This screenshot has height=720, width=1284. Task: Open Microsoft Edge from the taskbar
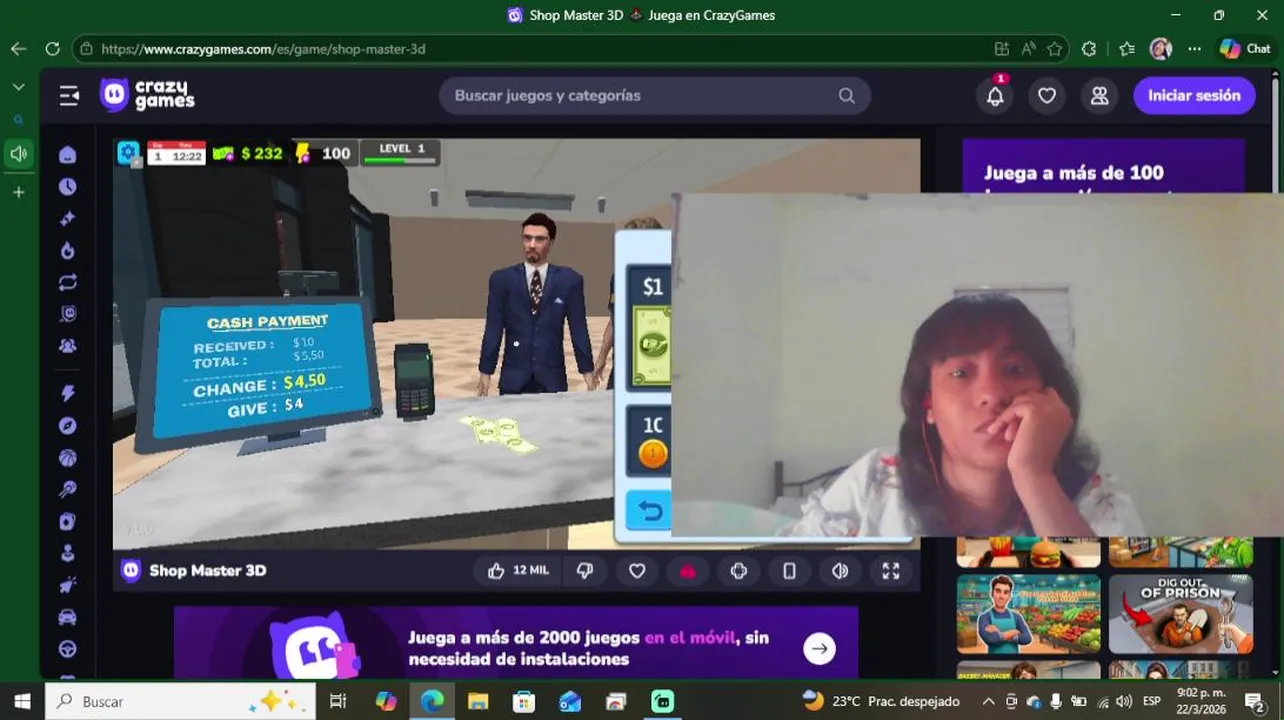(432, 702)
